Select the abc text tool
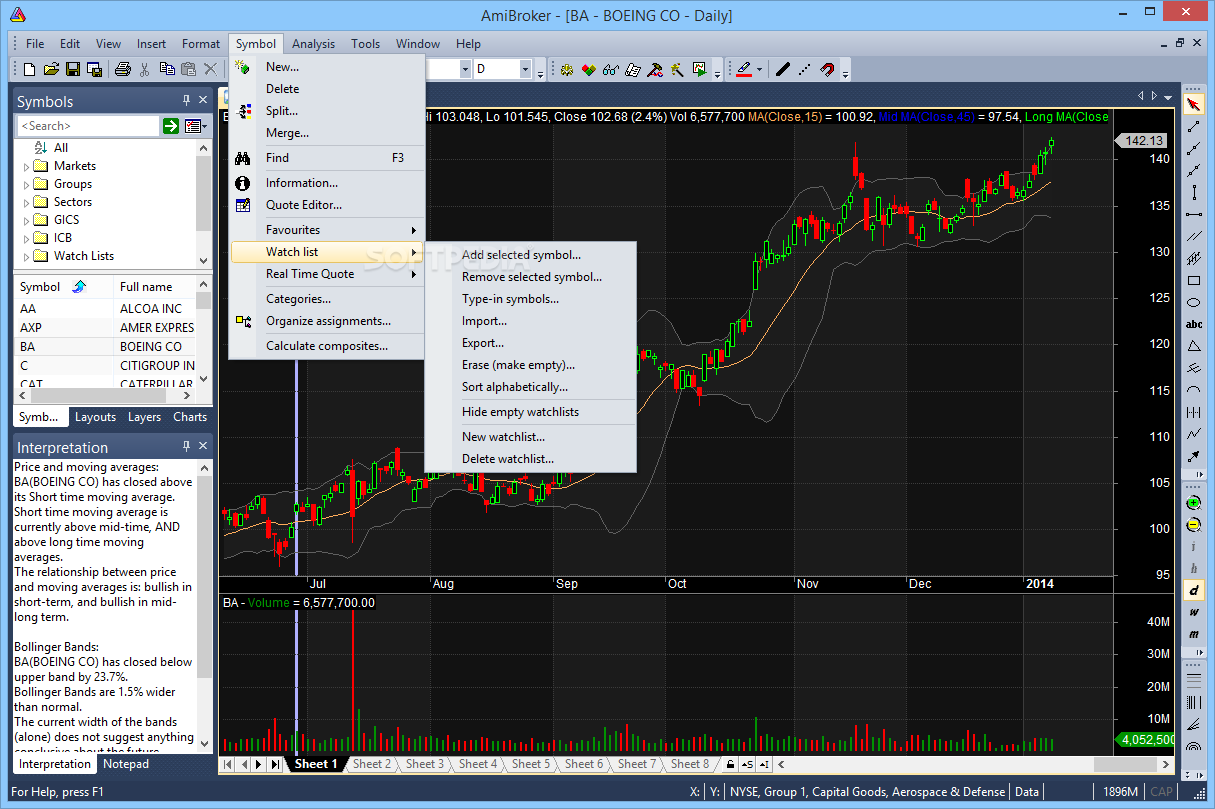The image size is (1215, 809). [1193, 324]
